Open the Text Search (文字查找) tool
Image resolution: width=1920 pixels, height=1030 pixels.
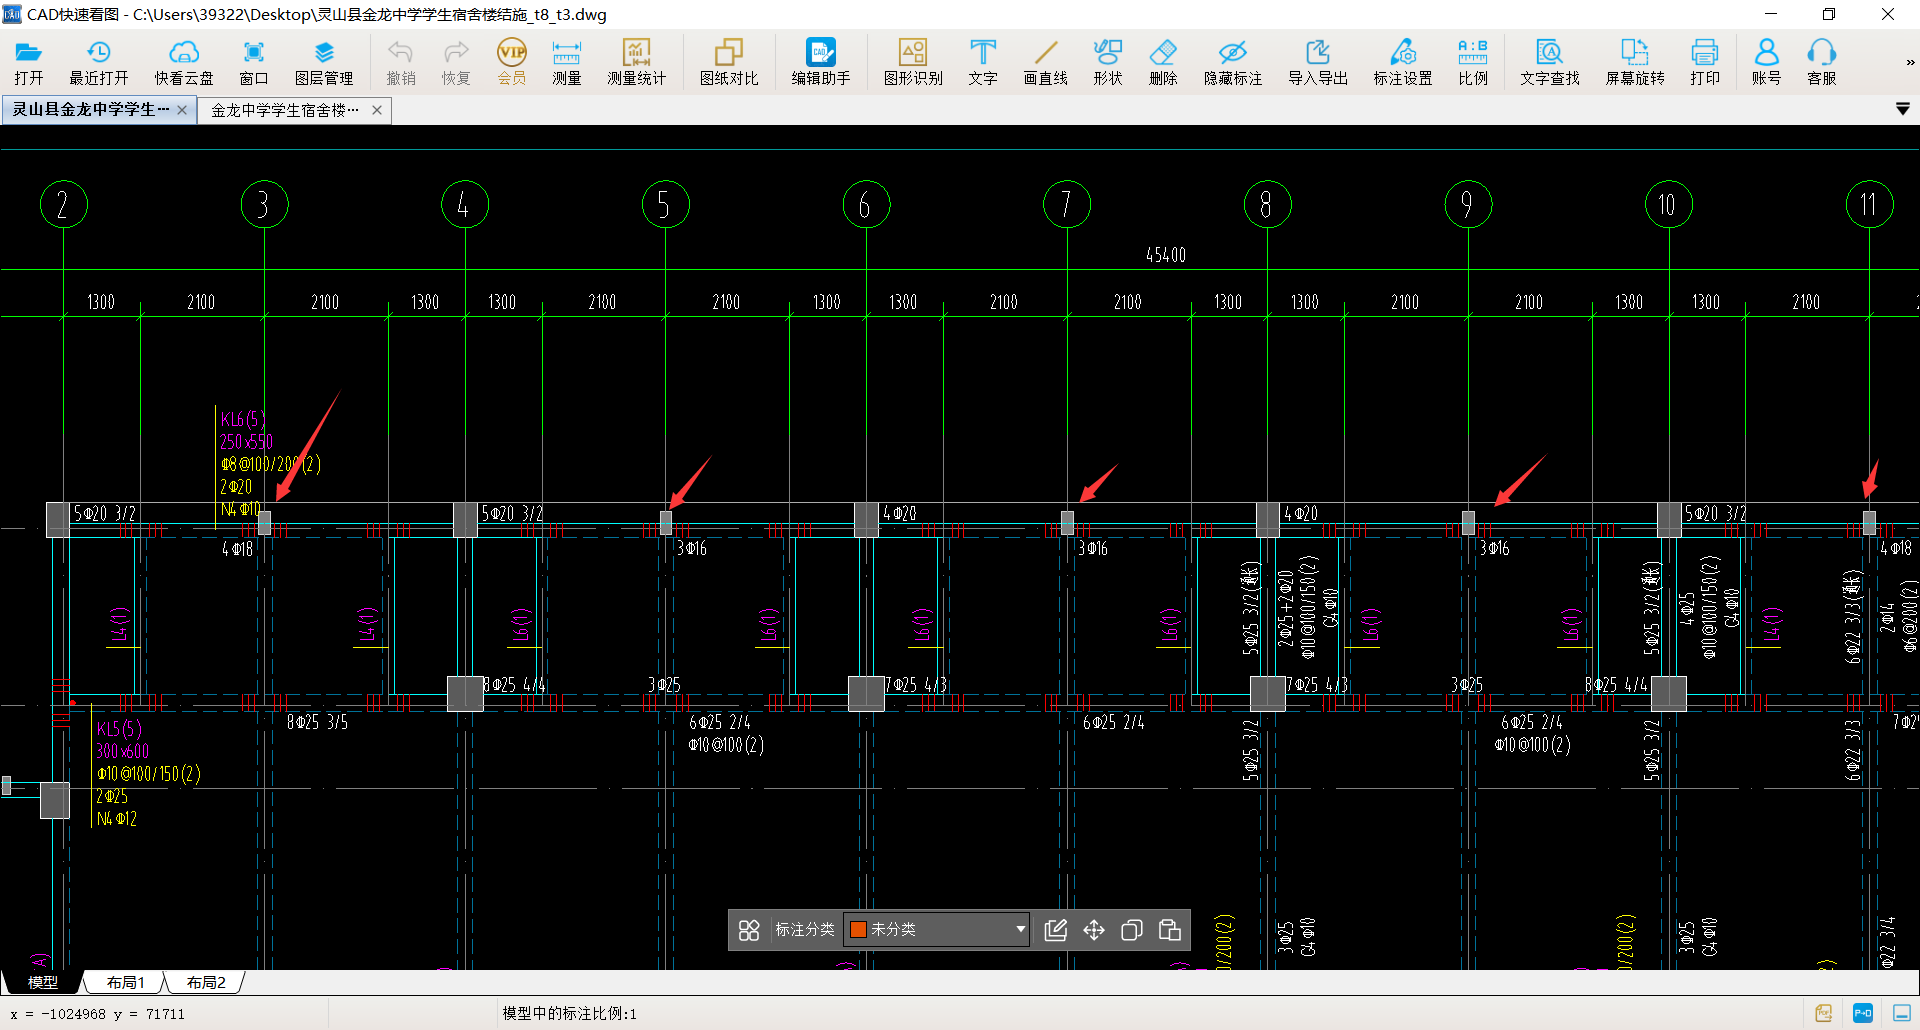click(1549, 62)
